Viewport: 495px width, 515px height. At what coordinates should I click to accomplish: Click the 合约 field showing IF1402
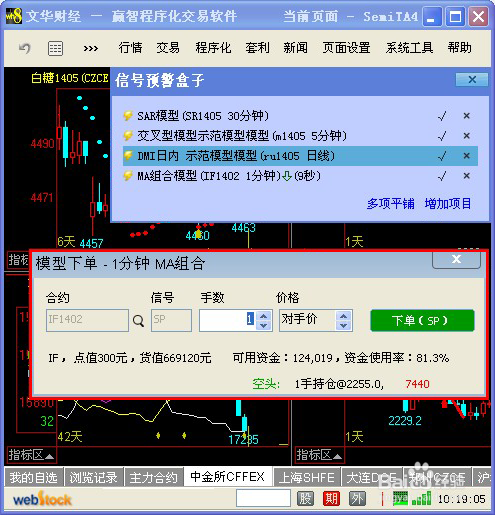click(x=87, y=320)
